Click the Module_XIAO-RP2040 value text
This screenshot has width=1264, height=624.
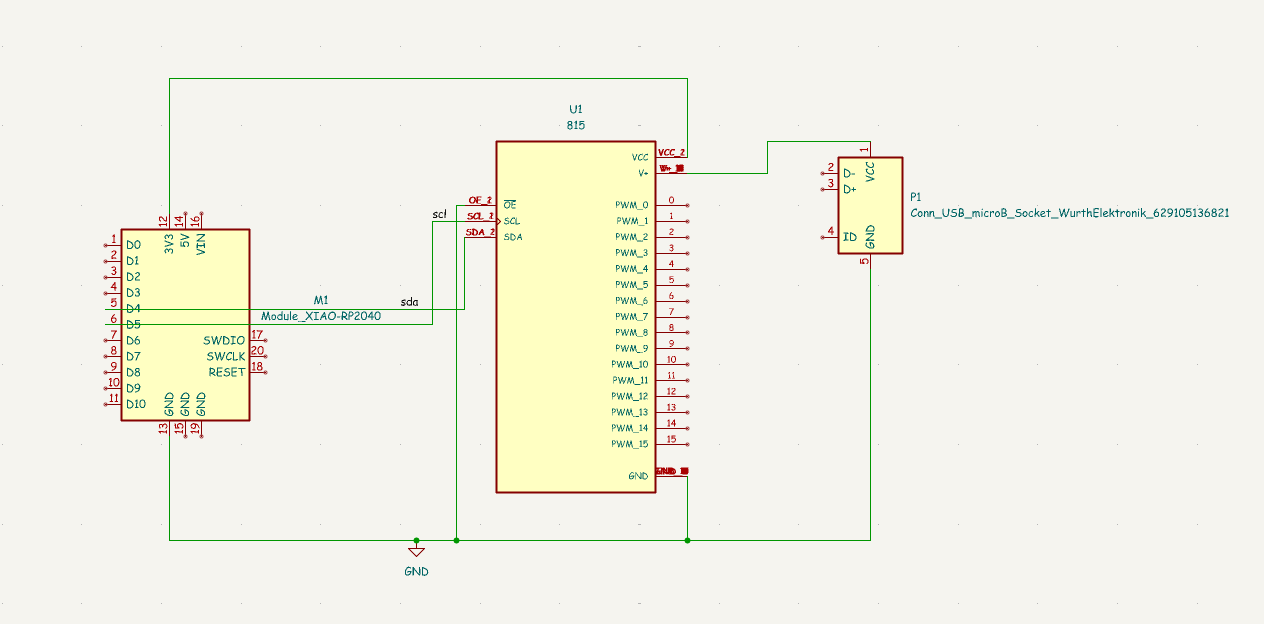320,314
